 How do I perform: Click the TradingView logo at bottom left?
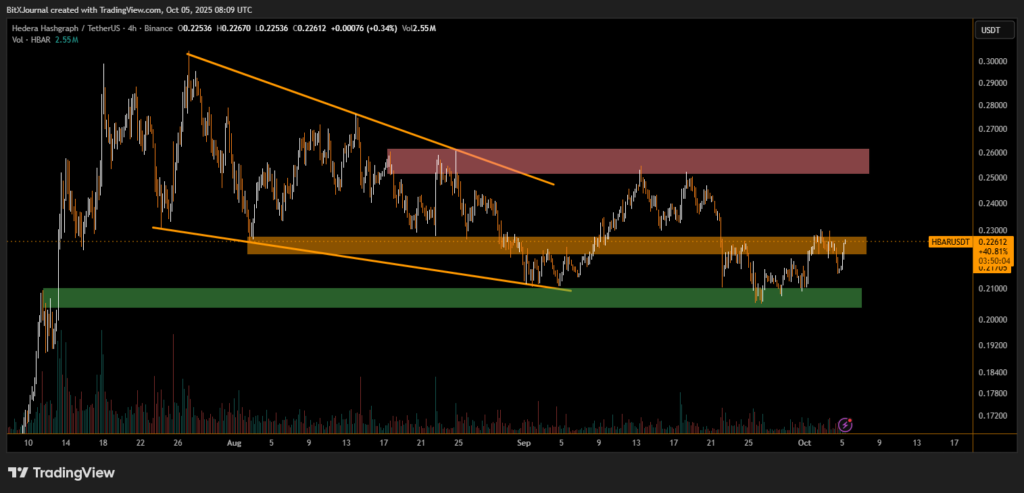[x=61, y=472]
